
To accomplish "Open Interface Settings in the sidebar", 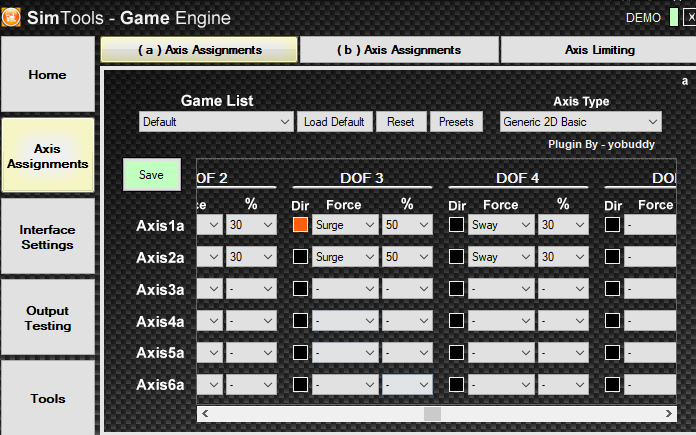I will click(x=47, y=237).
